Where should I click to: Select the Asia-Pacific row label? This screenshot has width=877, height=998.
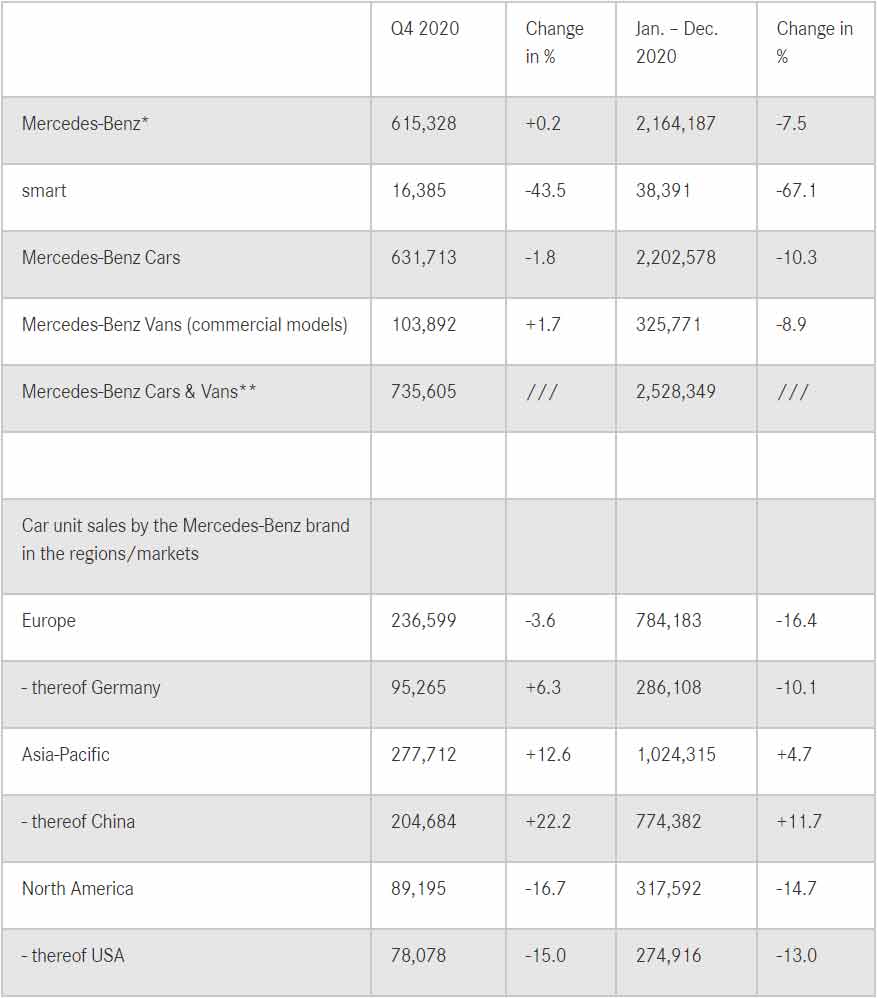[x=66, y=754]
